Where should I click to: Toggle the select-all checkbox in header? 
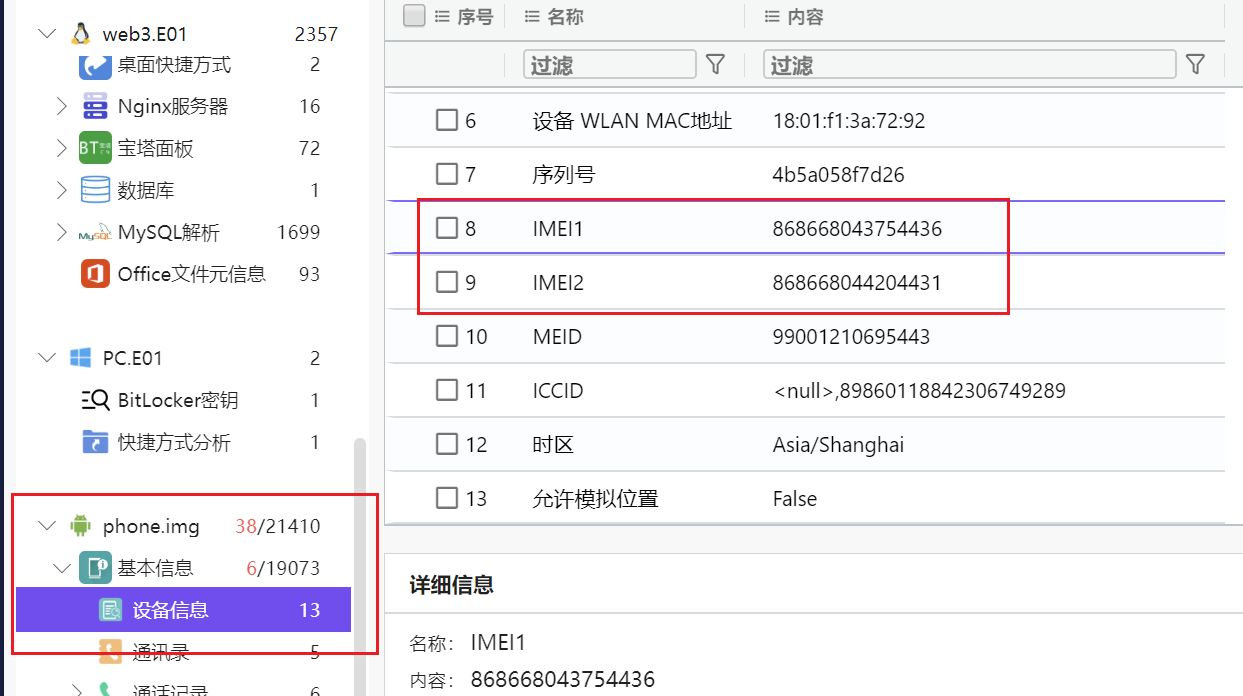coord(414,16)
